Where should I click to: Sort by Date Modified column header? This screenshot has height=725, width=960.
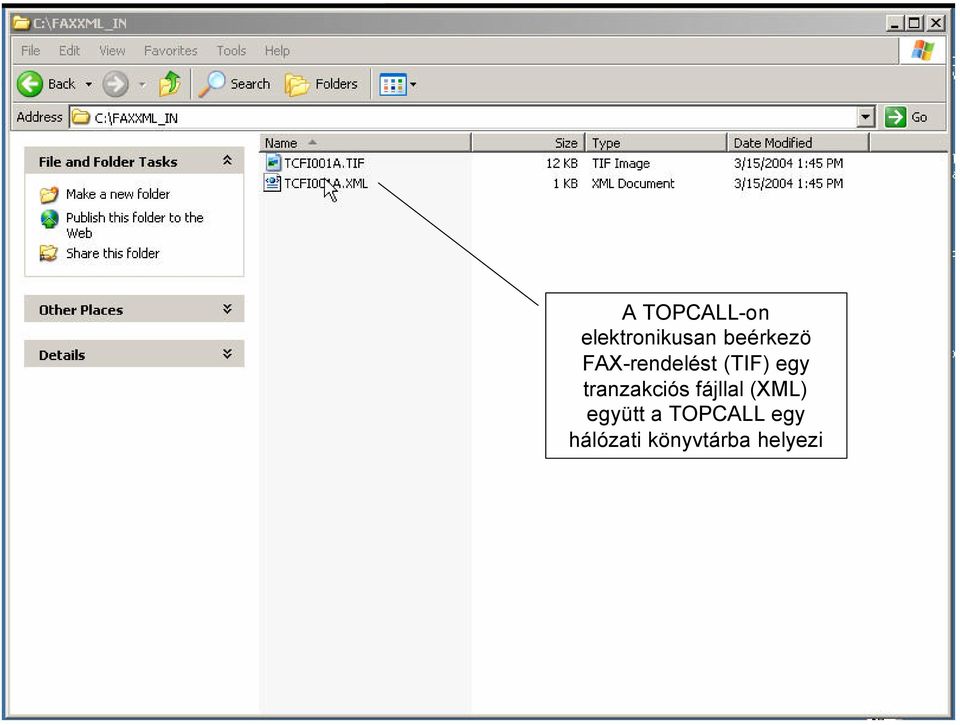click(x=798, y=143)
